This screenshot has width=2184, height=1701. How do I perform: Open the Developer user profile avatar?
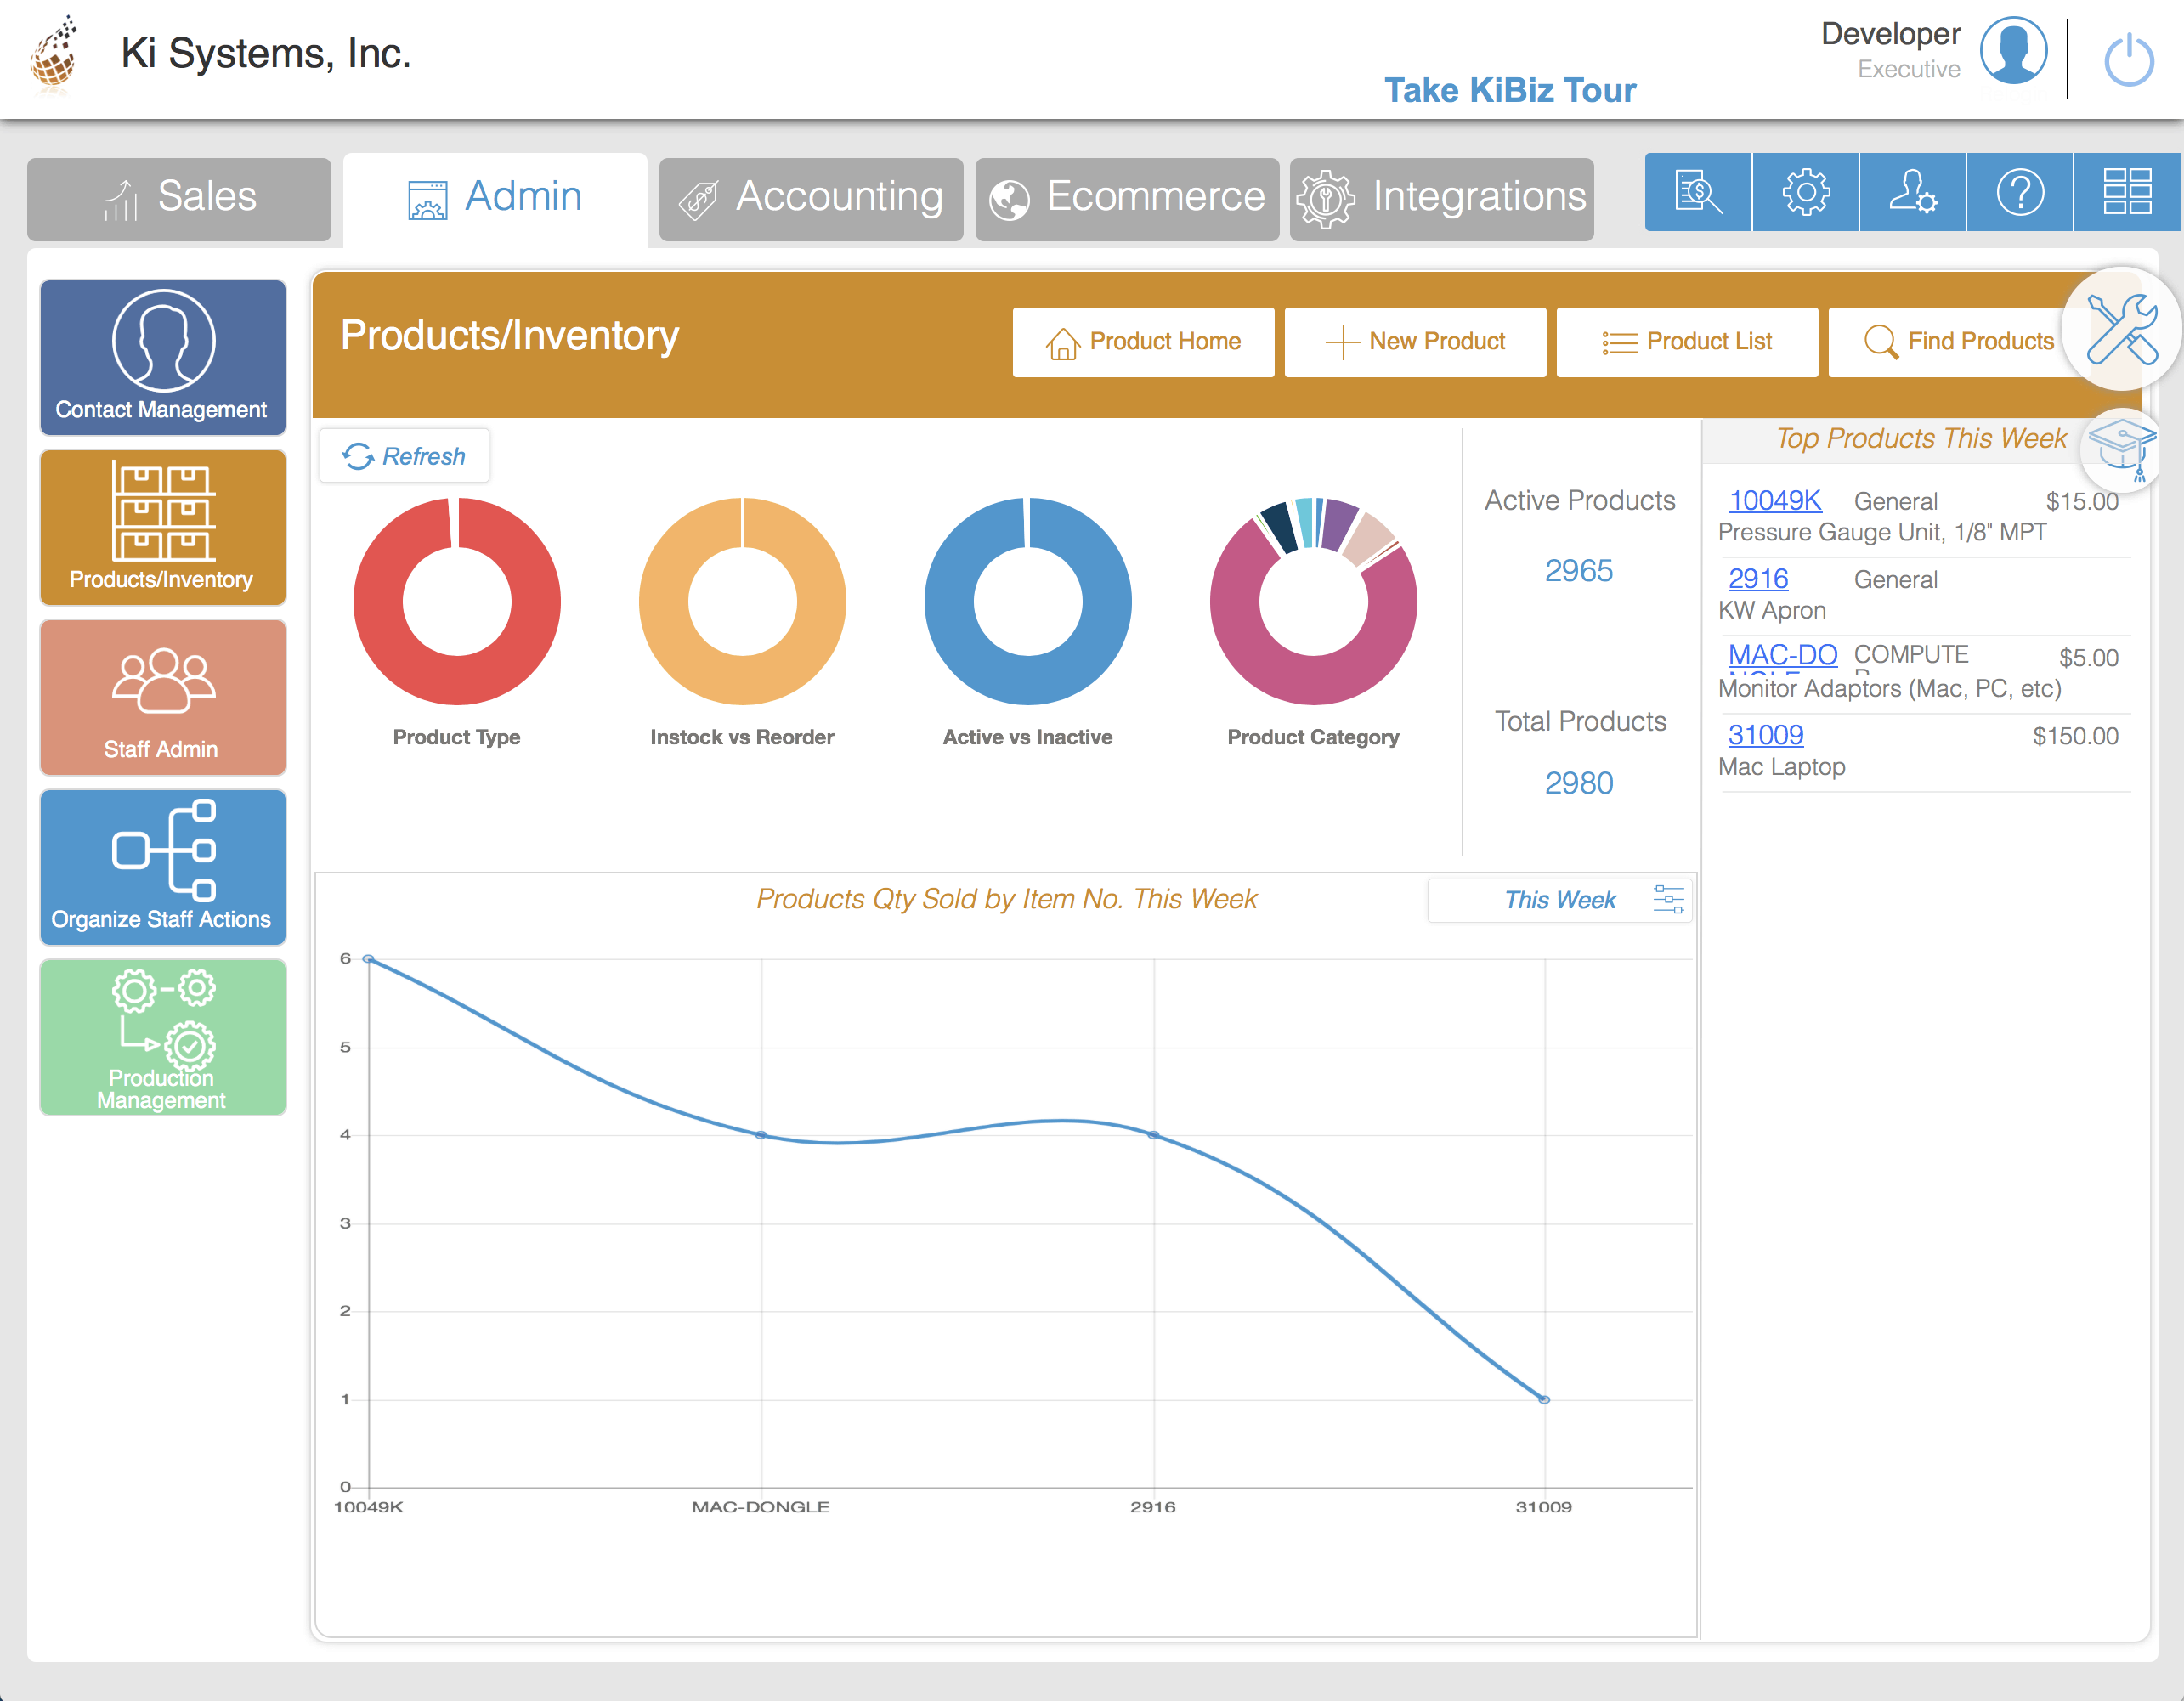tap(2012, 52)
